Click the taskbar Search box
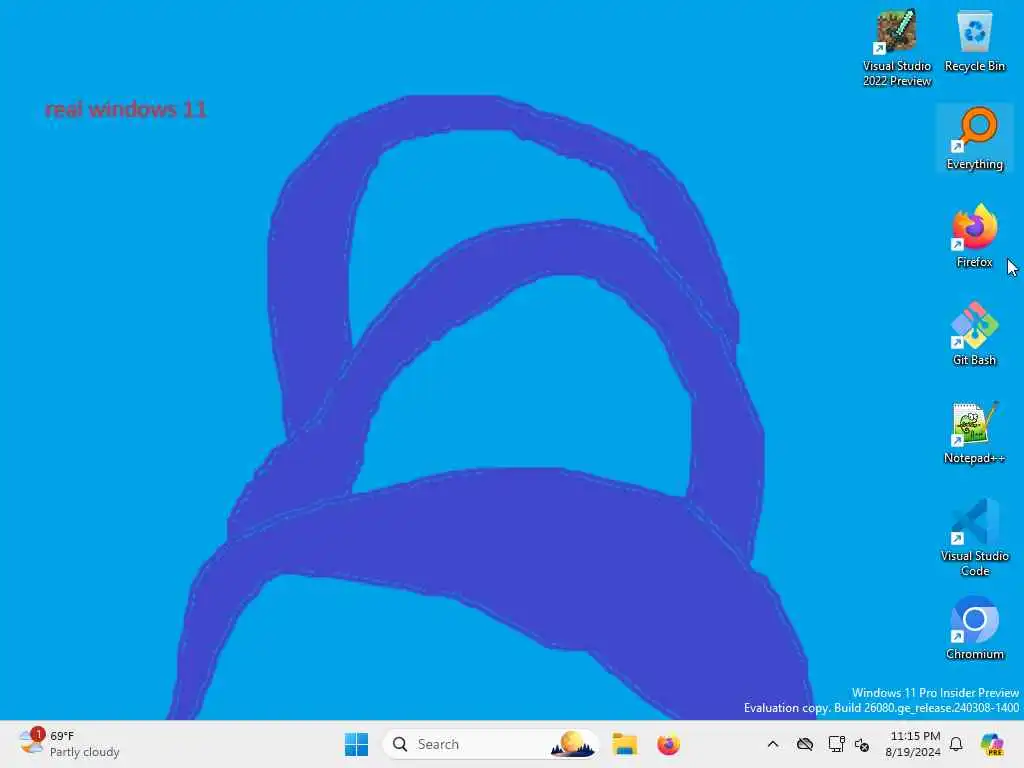Screen dimensions: 1024x768 (x=490, y=744)
